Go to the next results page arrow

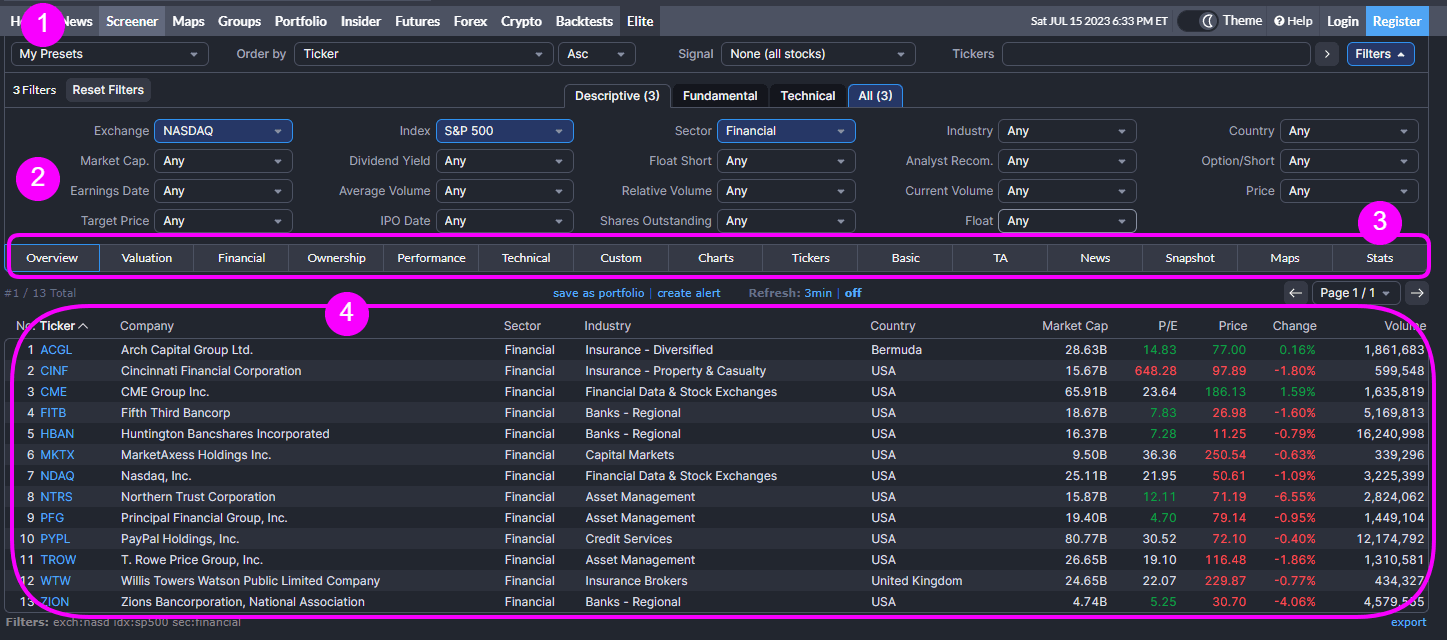point(1417,293)
